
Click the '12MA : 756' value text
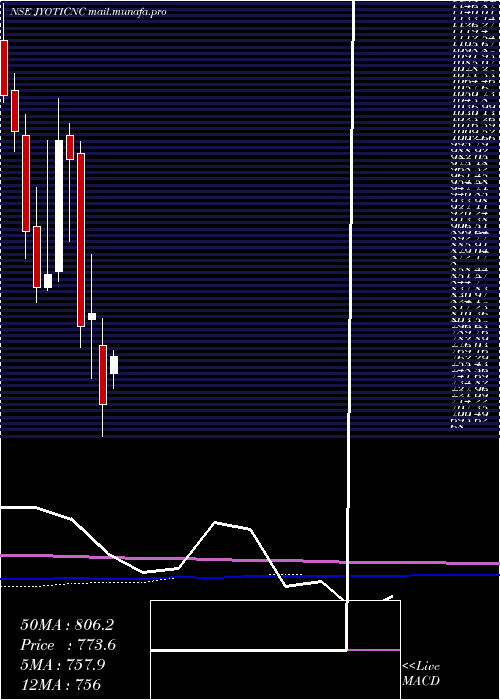(x=60, y=684)
